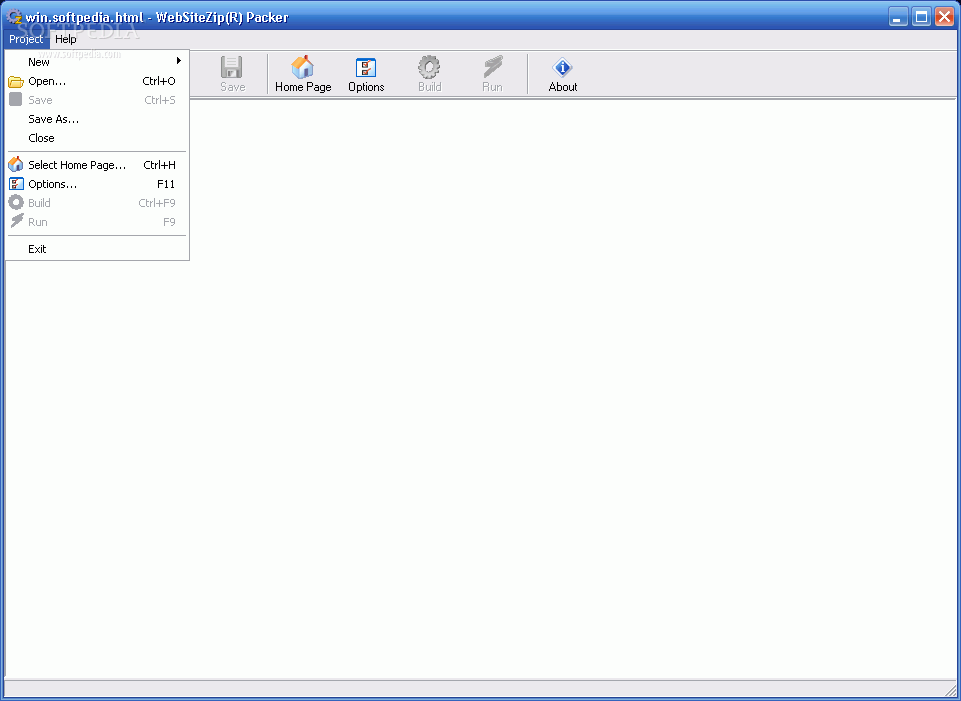
Task: Select Close in the Project menu
Action: point(97,138)
